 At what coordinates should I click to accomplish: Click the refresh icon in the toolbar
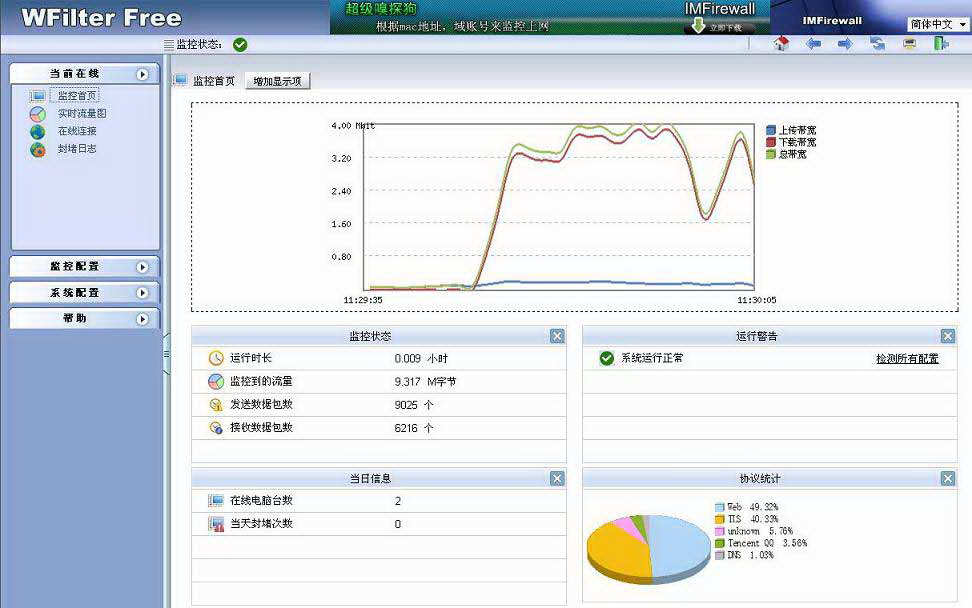coord(877,44)
